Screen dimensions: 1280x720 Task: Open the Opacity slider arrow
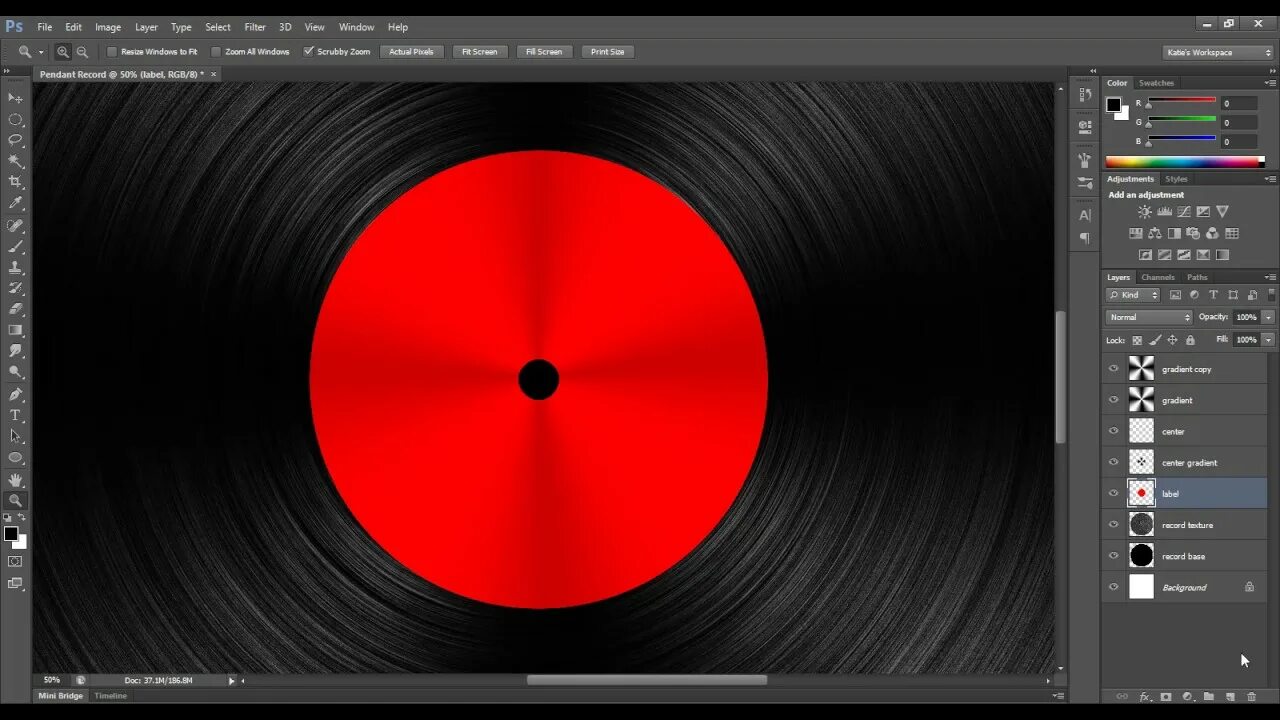click(1268, 317)
